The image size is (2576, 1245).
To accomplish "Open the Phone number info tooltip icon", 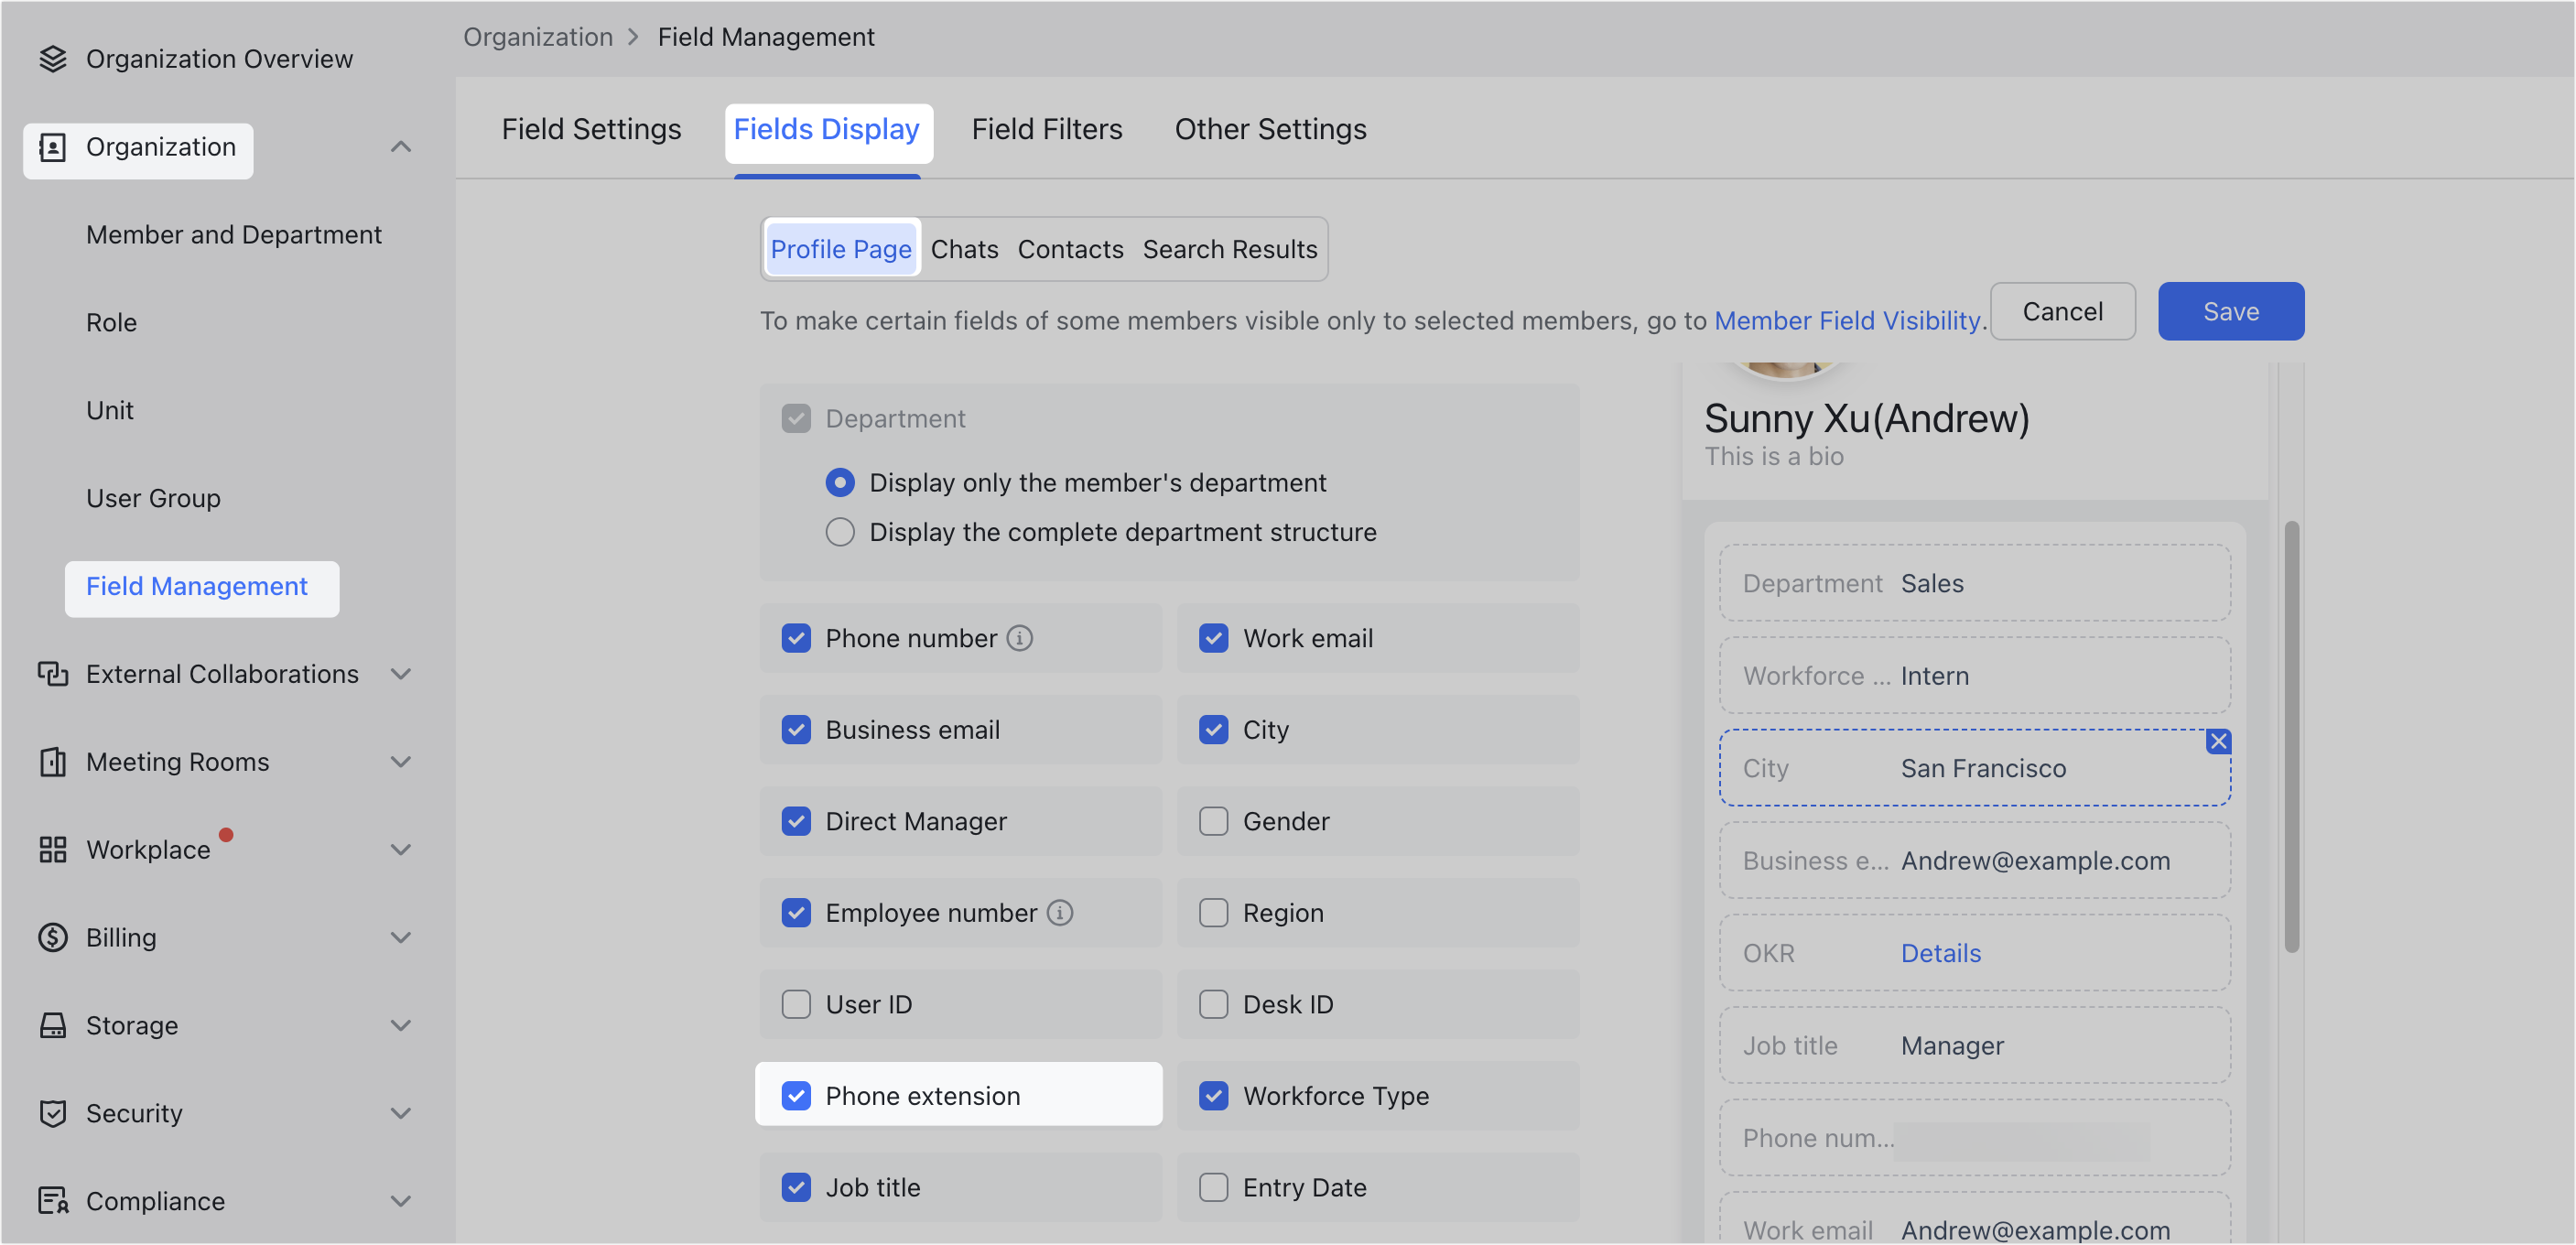I will tap(1020, 637).
